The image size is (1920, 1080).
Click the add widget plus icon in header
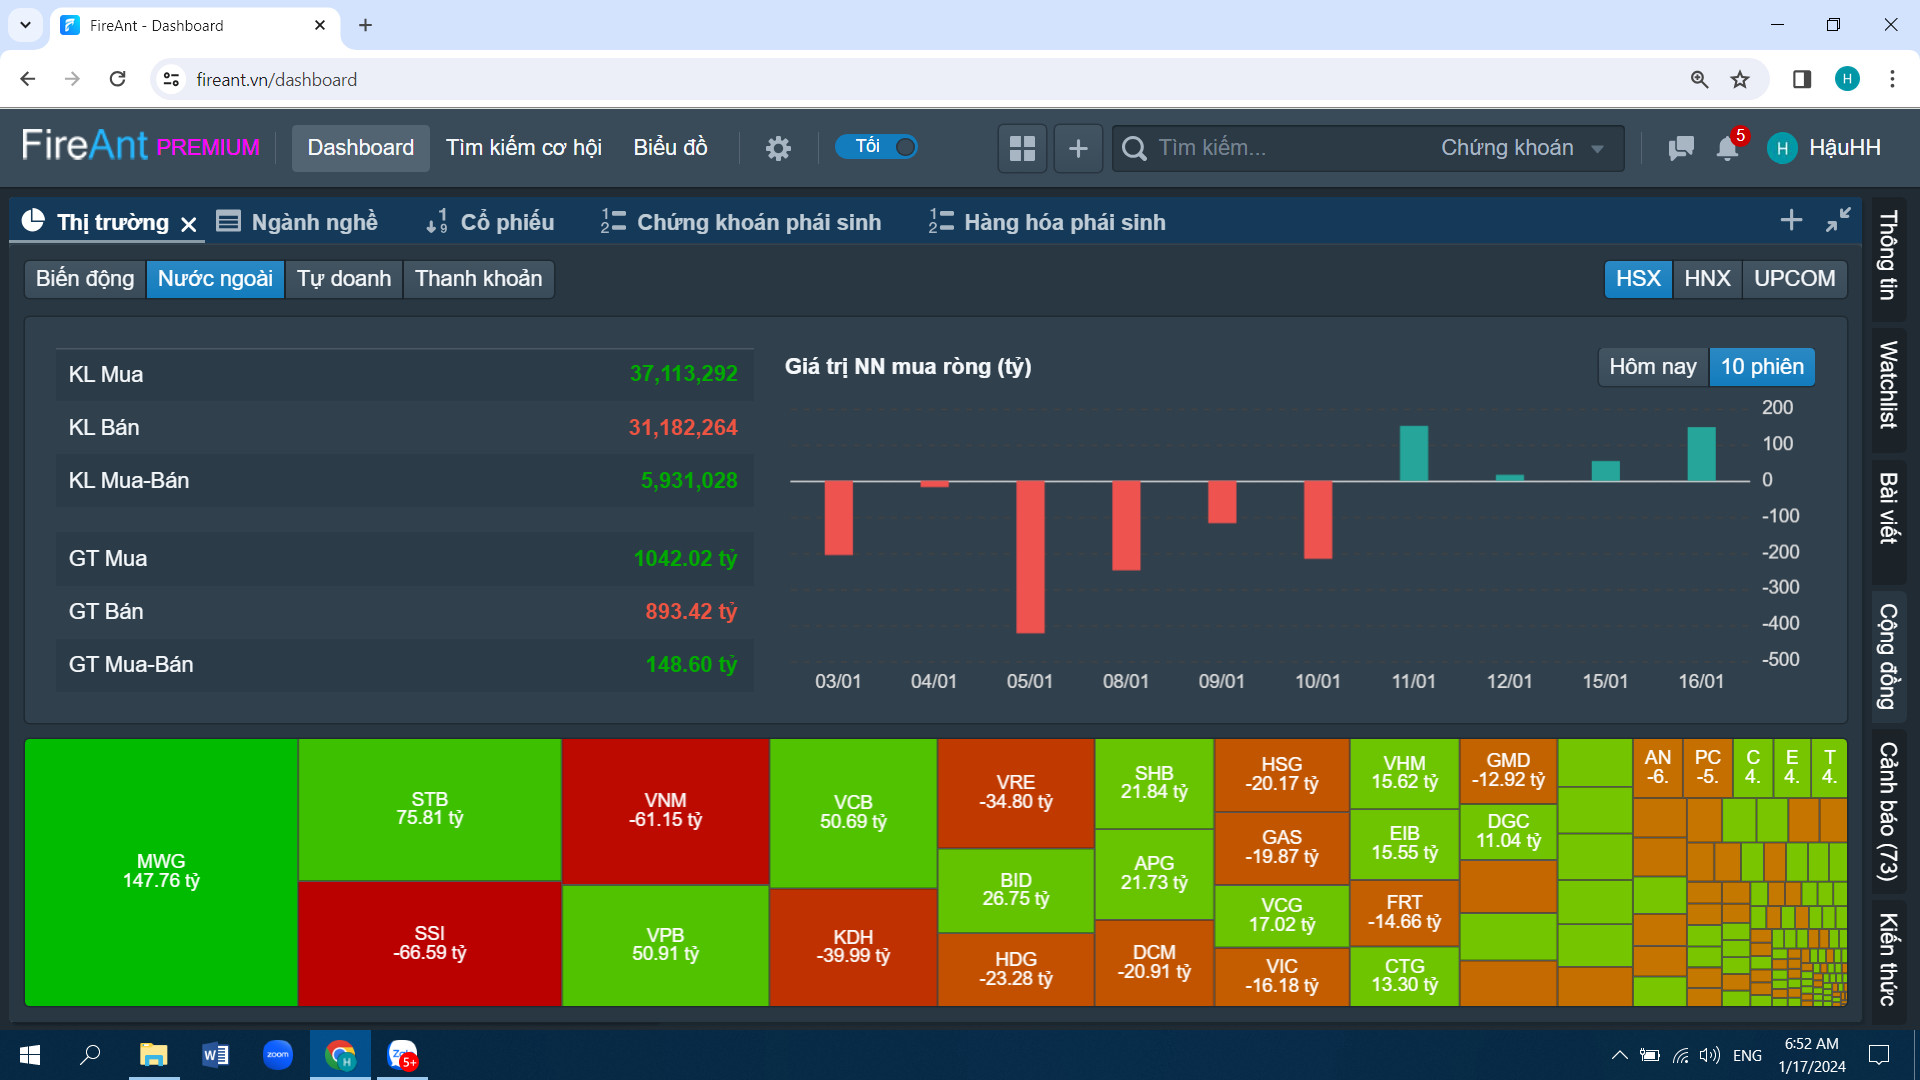(1078, 148)
